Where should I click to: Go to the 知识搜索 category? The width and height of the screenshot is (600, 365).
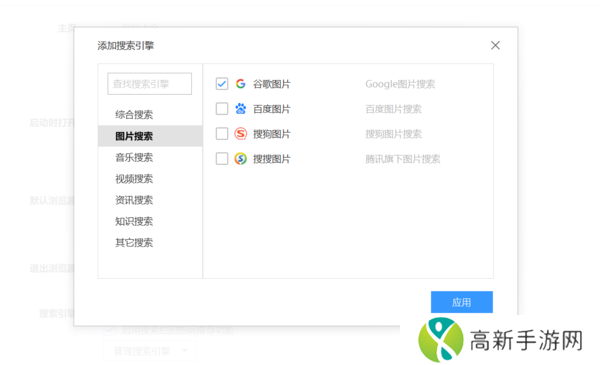tap(150, 221)
